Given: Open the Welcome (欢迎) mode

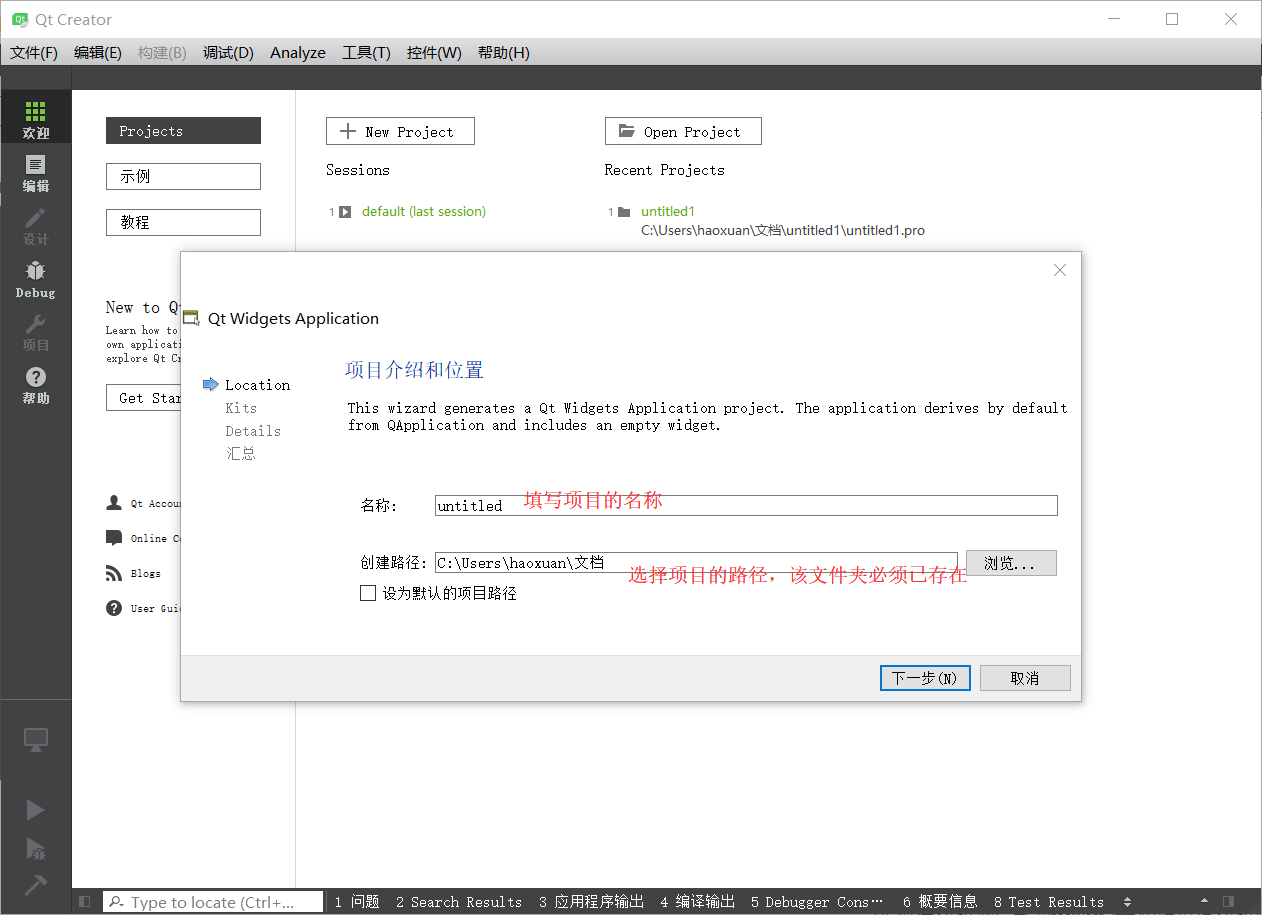Looking at the screenshot, I should pos(35,119).
